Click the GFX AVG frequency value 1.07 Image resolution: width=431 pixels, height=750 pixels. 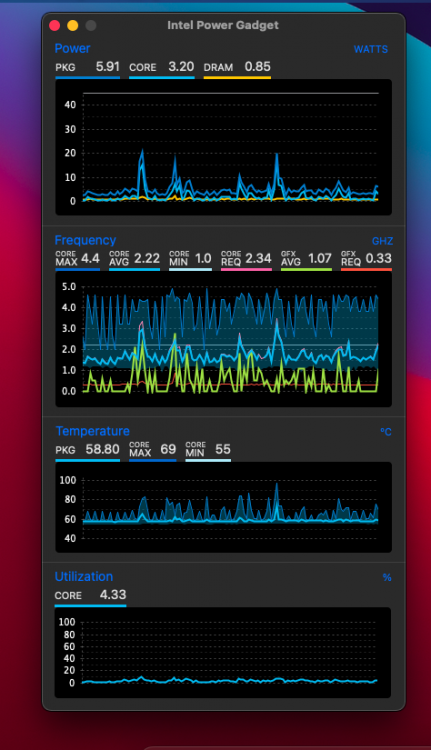coord(320,258)
